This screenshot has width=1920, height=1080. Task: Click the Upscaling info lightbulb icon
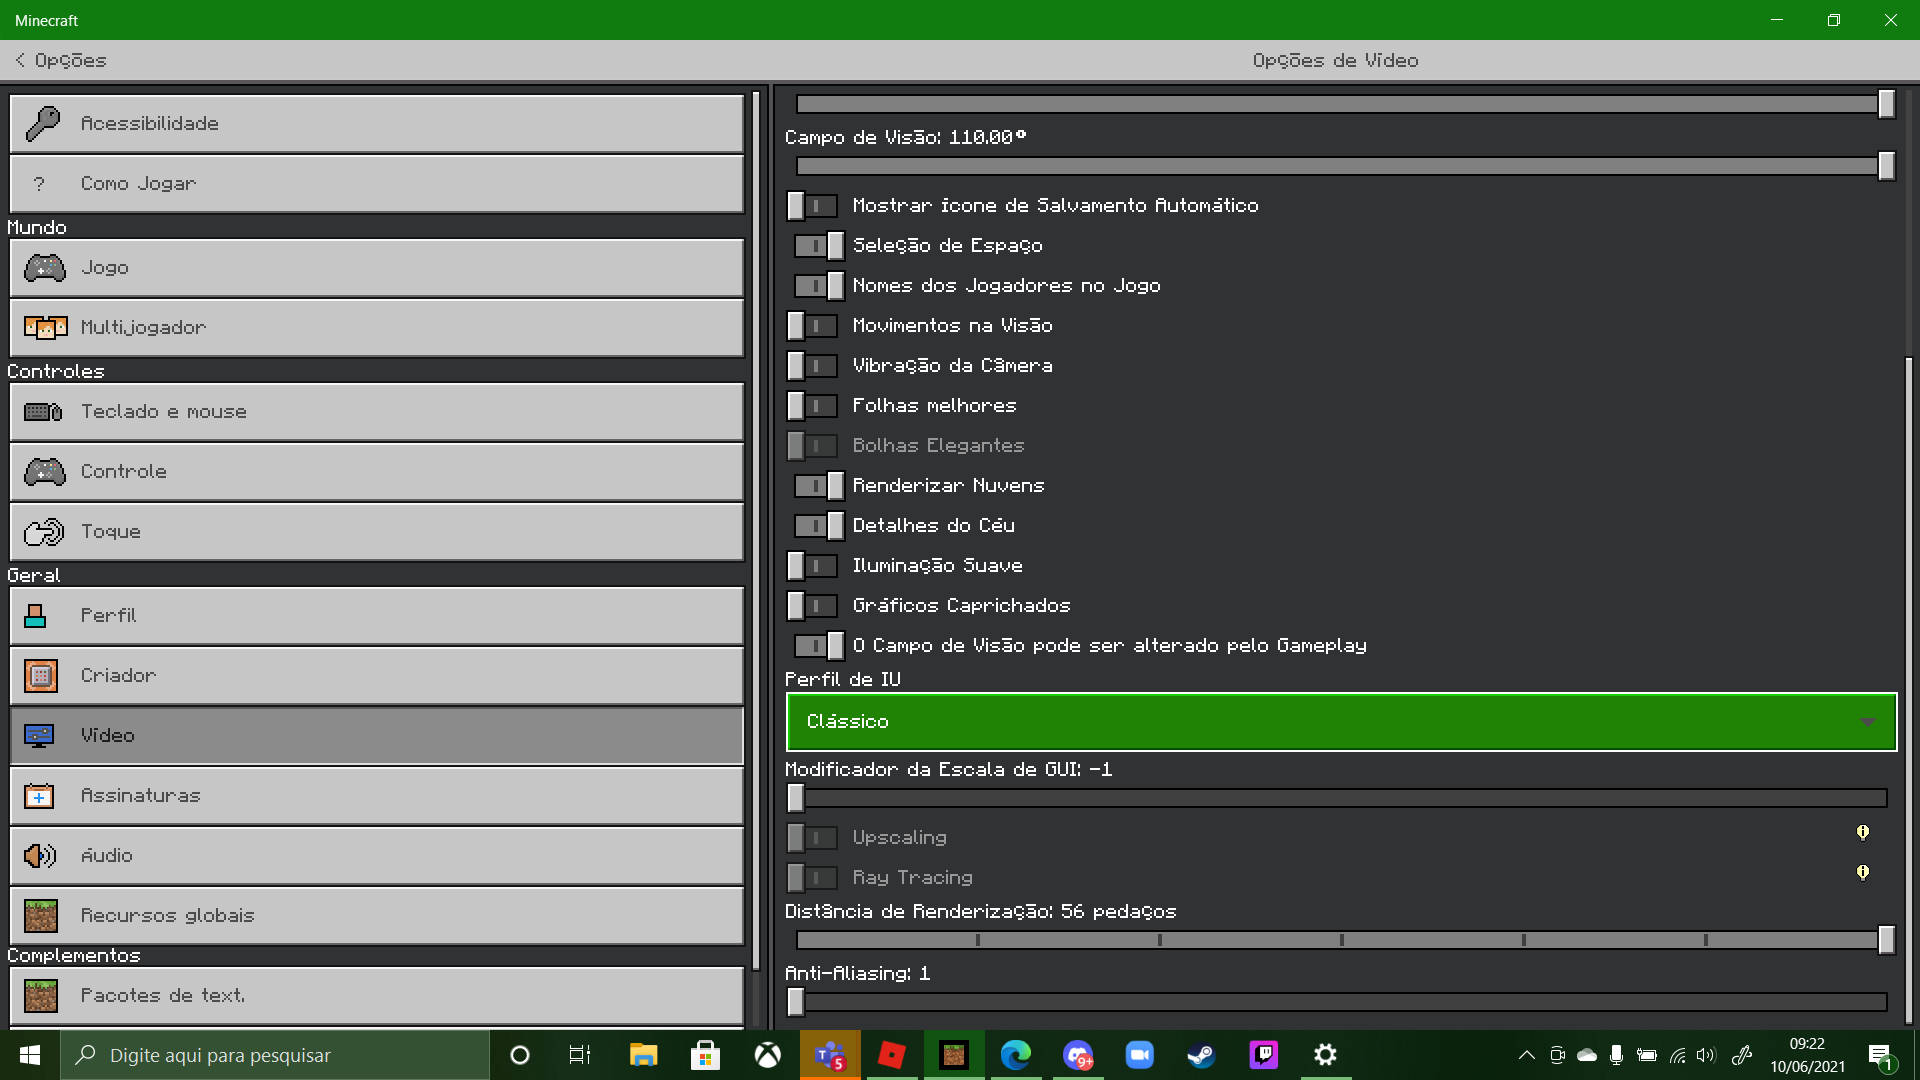(x=1862, y=833)
